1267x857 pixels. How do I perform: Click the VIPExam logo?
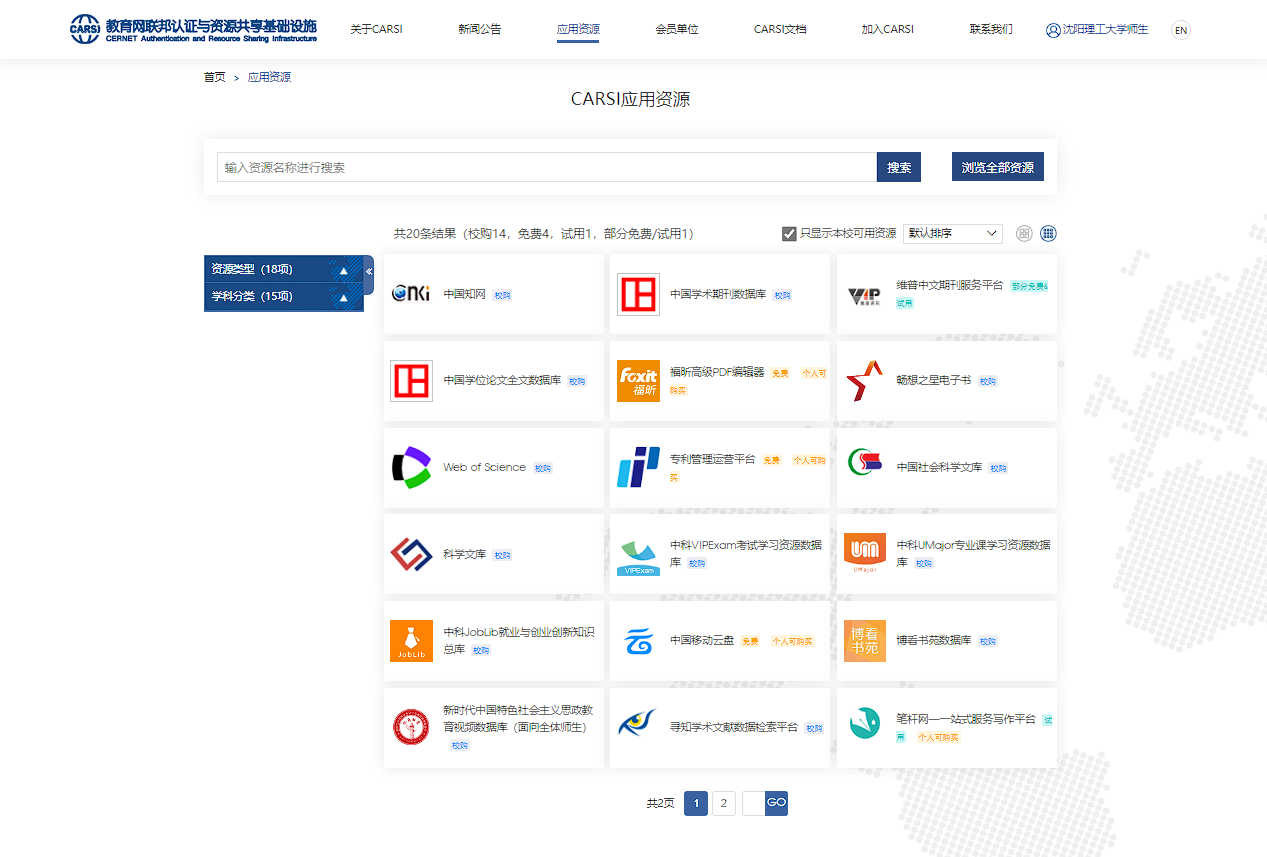(x=638, y=556)
